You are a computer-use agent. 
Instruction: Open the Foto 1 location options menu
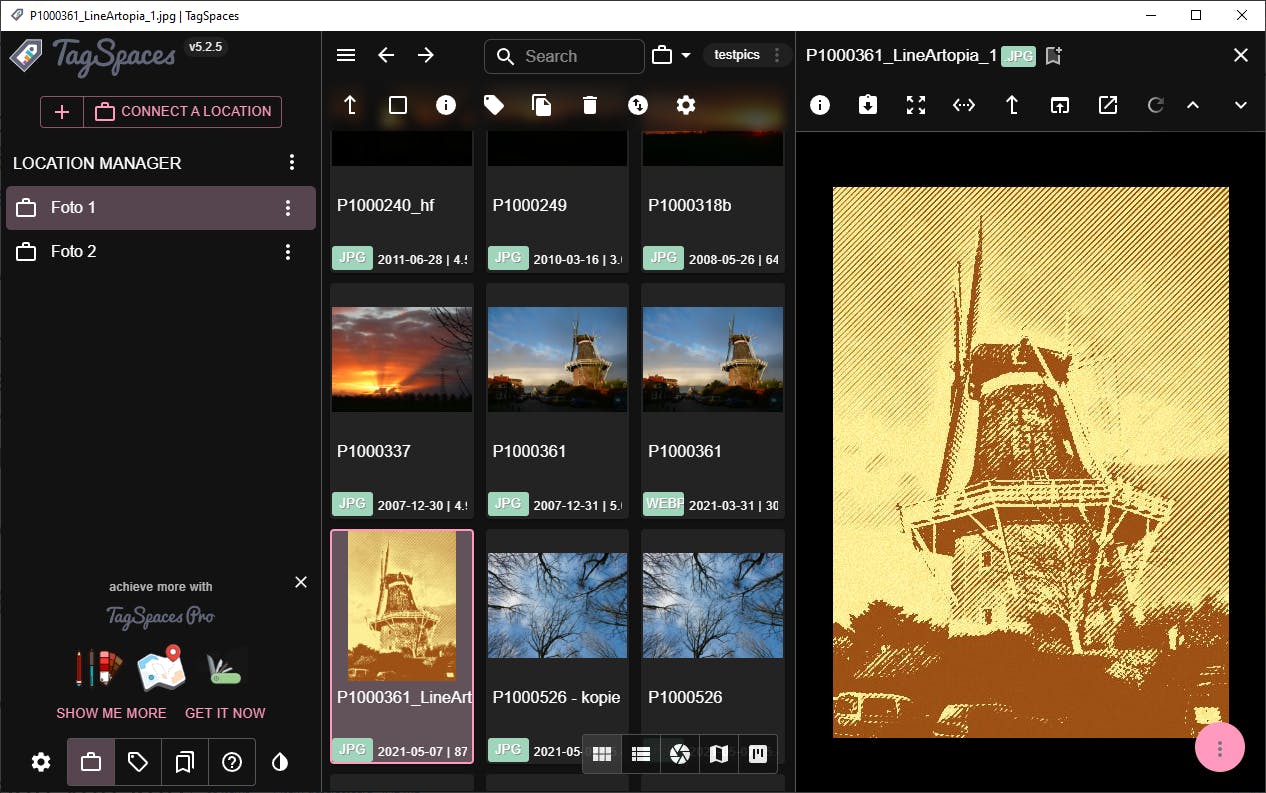[288, 207]
